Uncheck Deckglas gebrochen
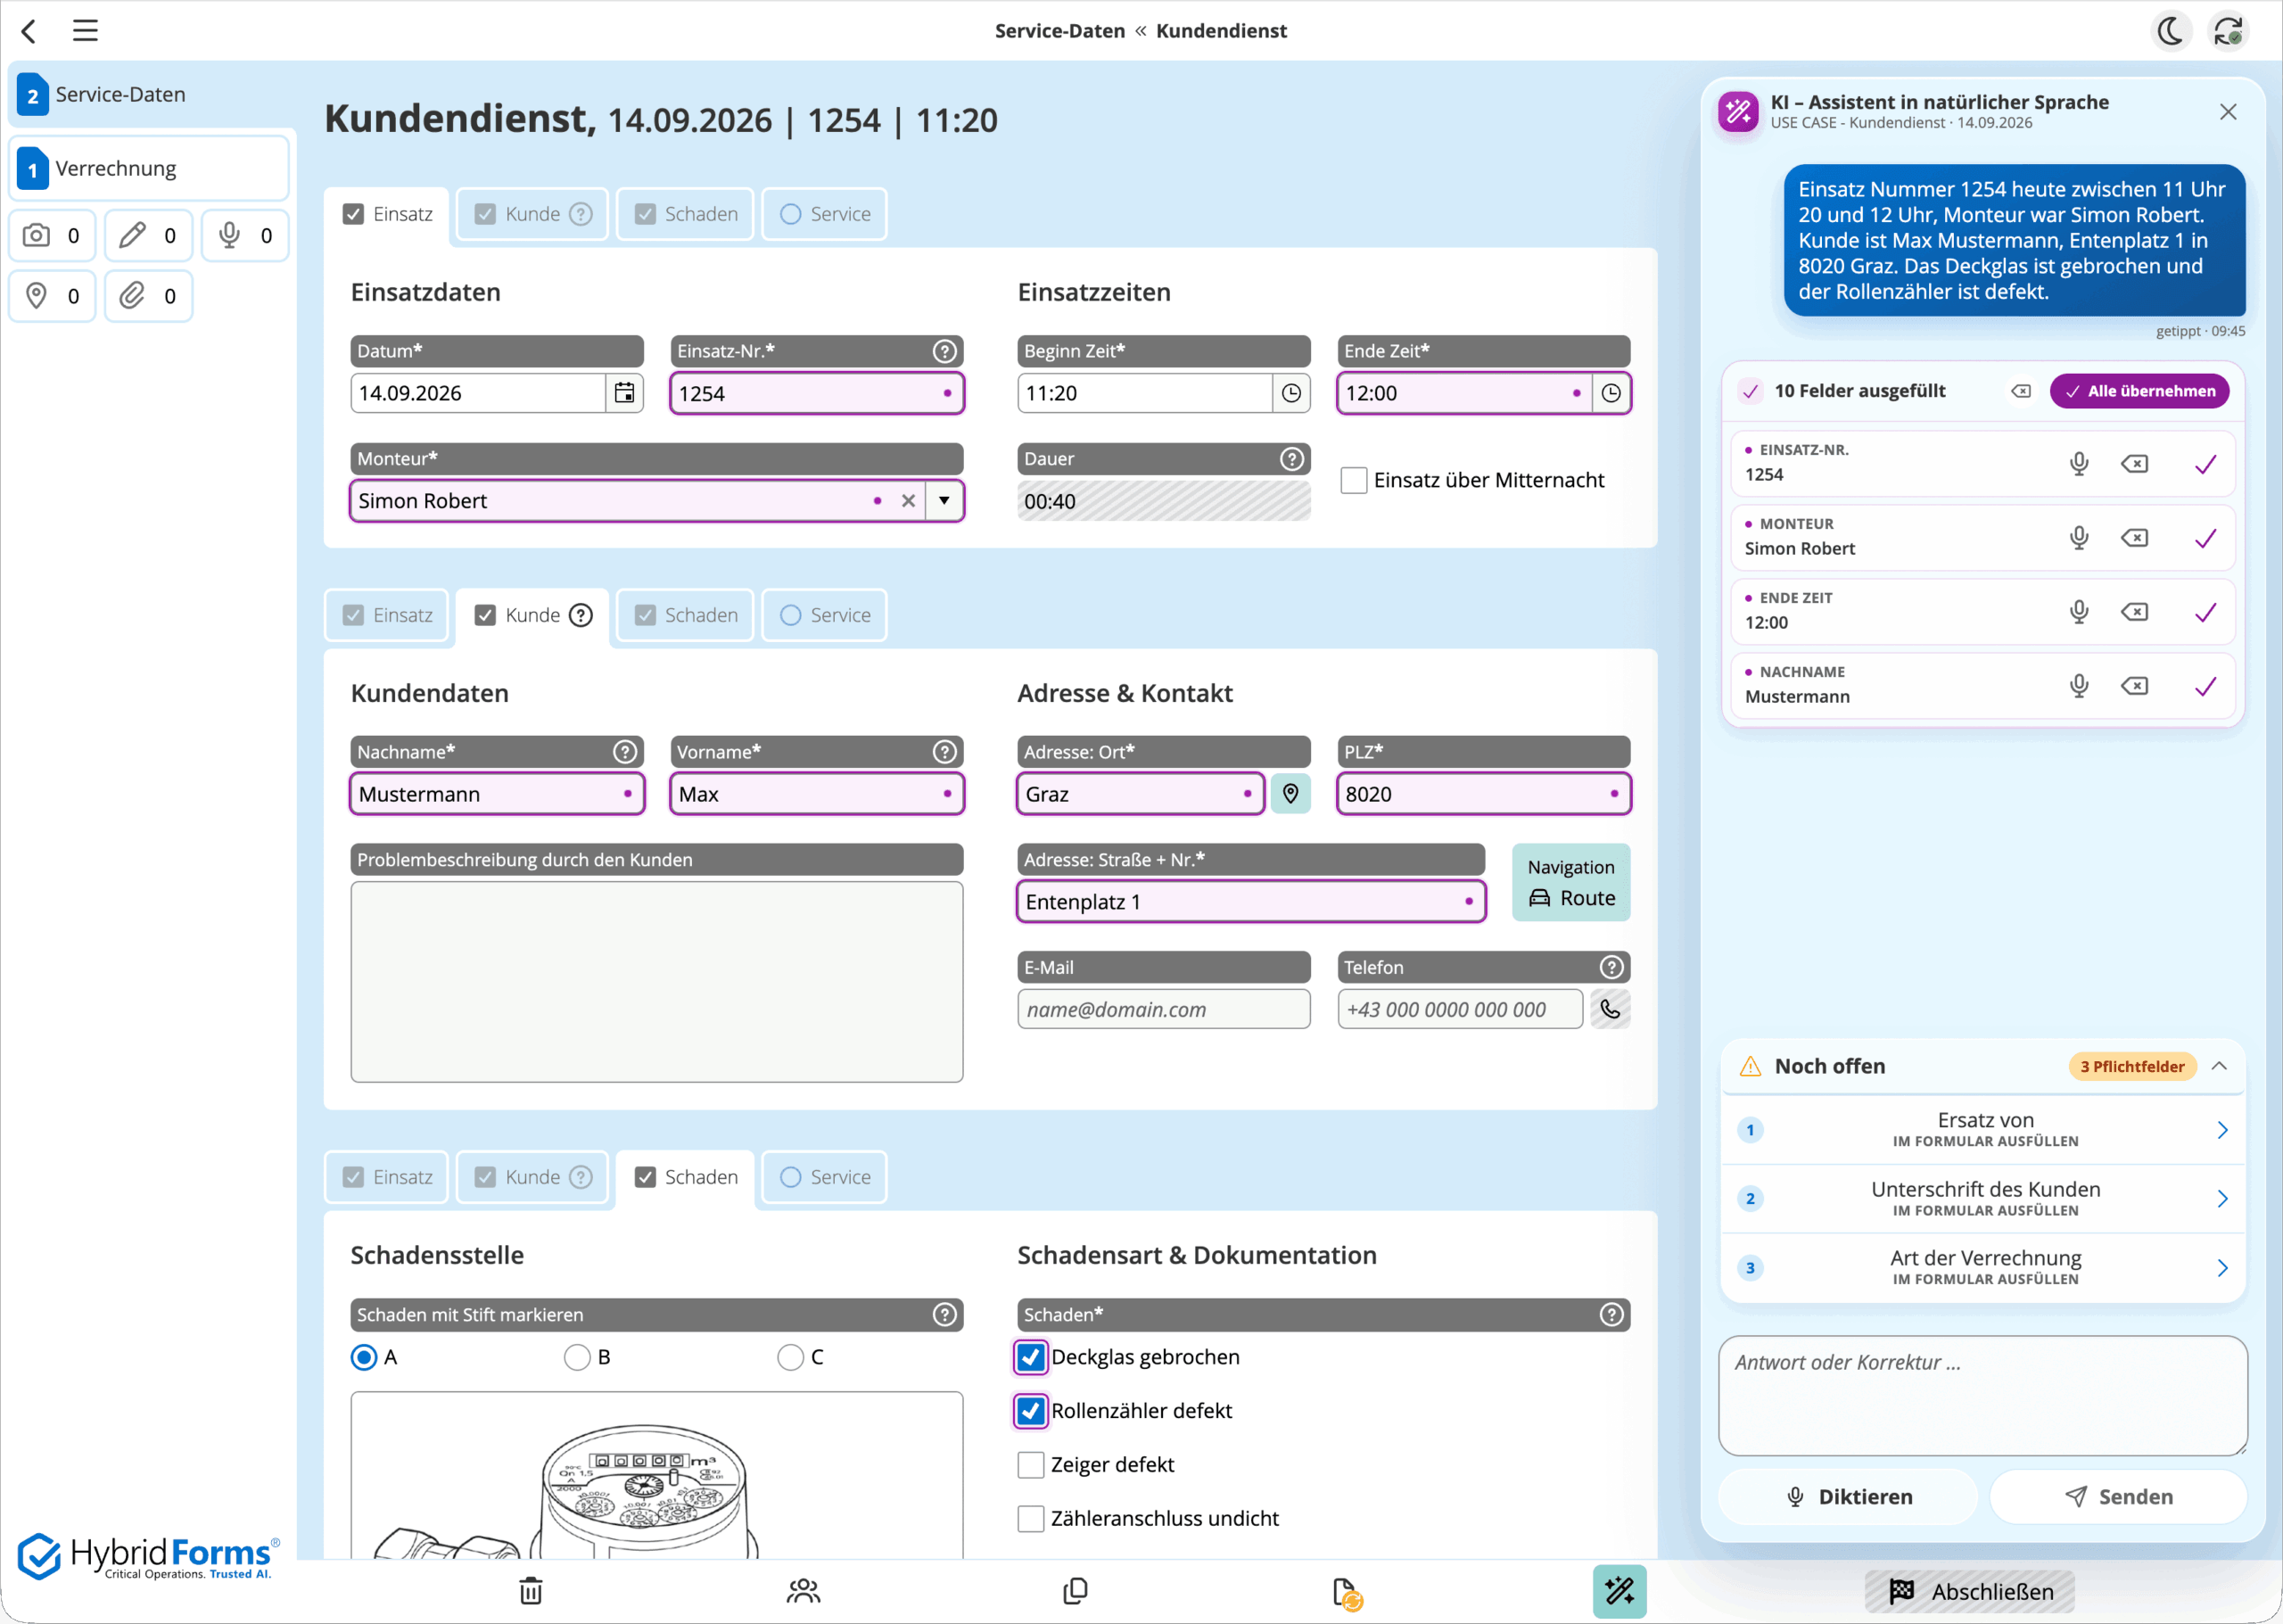 tap(1031, 1357)
